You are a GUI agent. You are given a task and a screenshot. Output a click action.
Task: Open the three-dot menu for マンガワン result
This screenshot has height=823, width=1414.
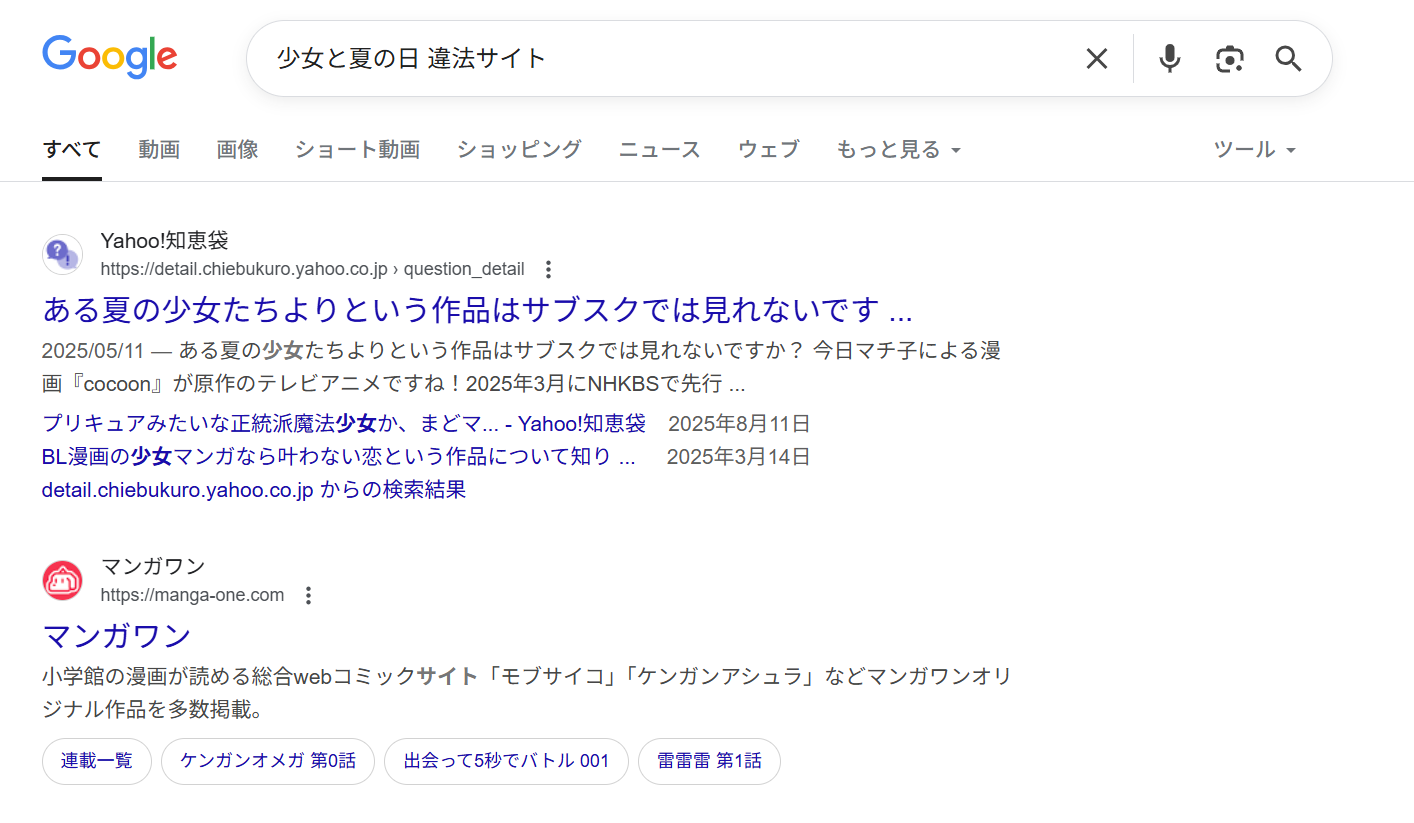[308, 594]
